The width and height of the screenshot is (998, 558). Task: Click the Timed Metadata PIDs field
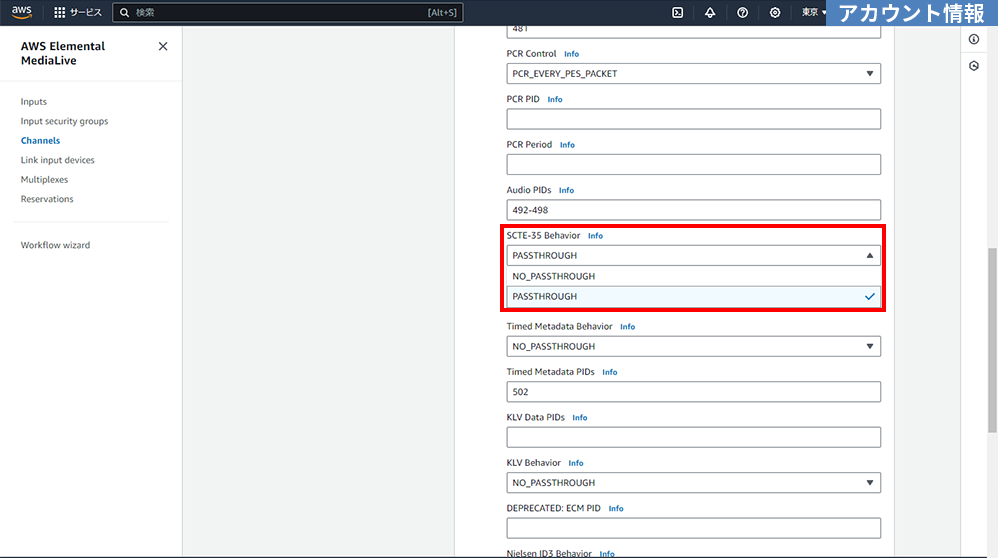click(x=693, y=392)
